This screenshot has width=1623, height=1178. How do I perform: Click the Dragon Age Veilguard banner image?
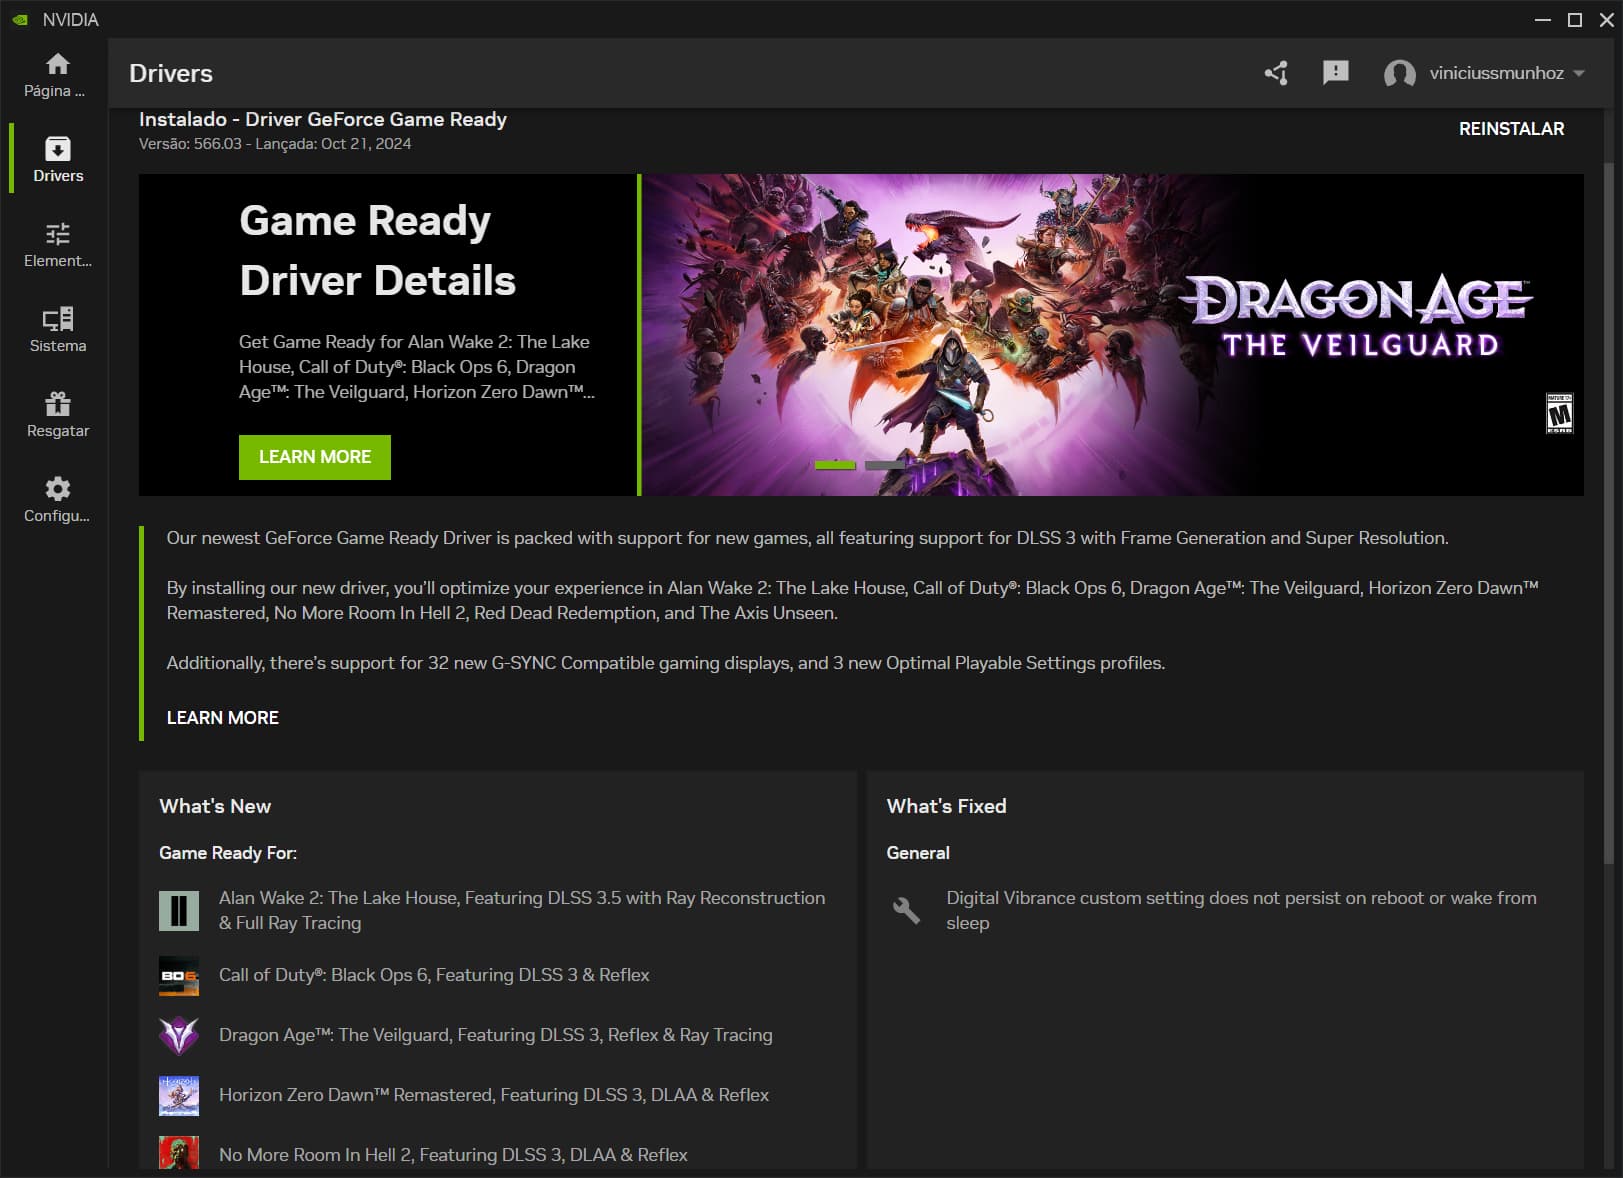[1112, 335]
